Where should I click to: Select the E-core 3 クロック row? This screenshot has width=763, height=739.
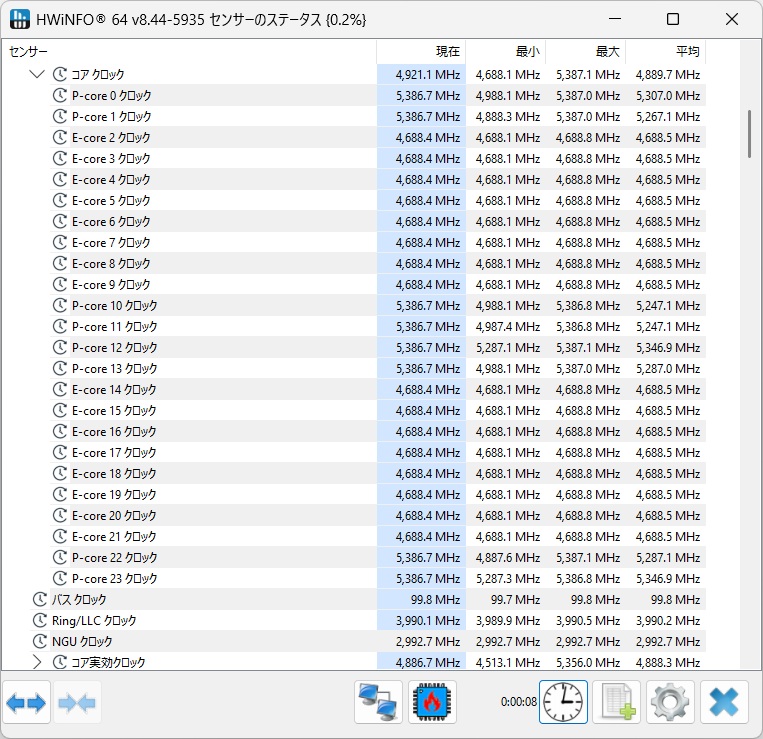point(378,158)
